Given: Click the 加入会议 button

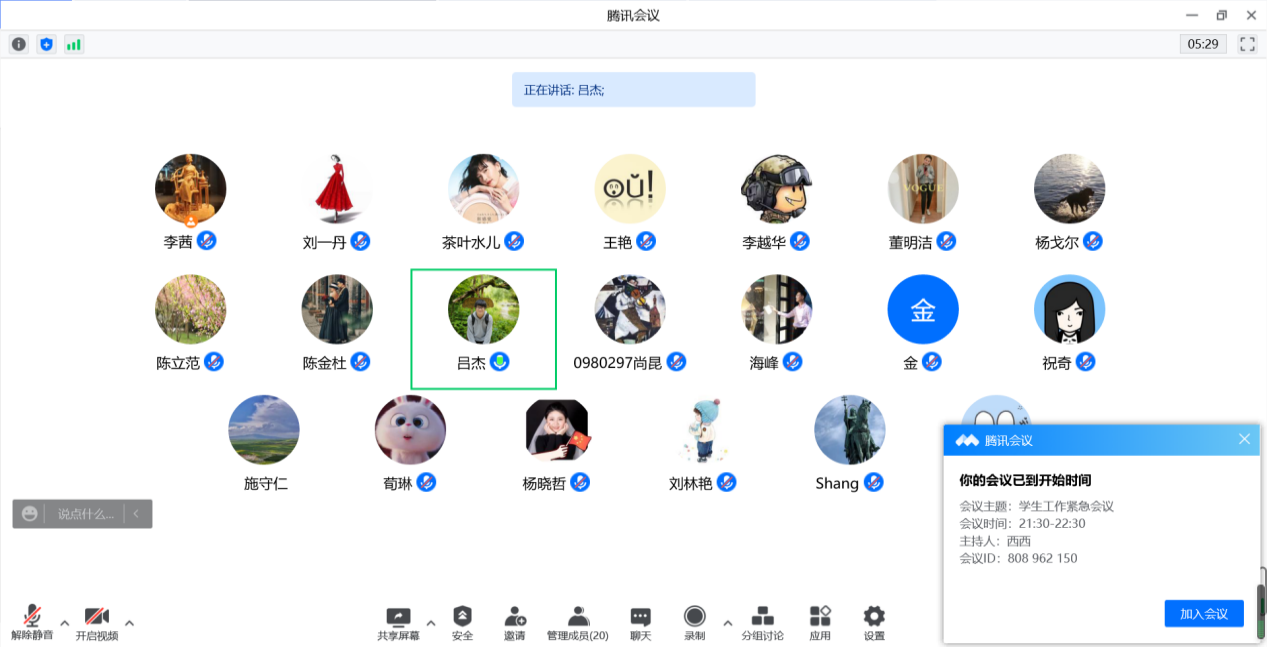Looking at the screenshot, I should click(1203, 613).
